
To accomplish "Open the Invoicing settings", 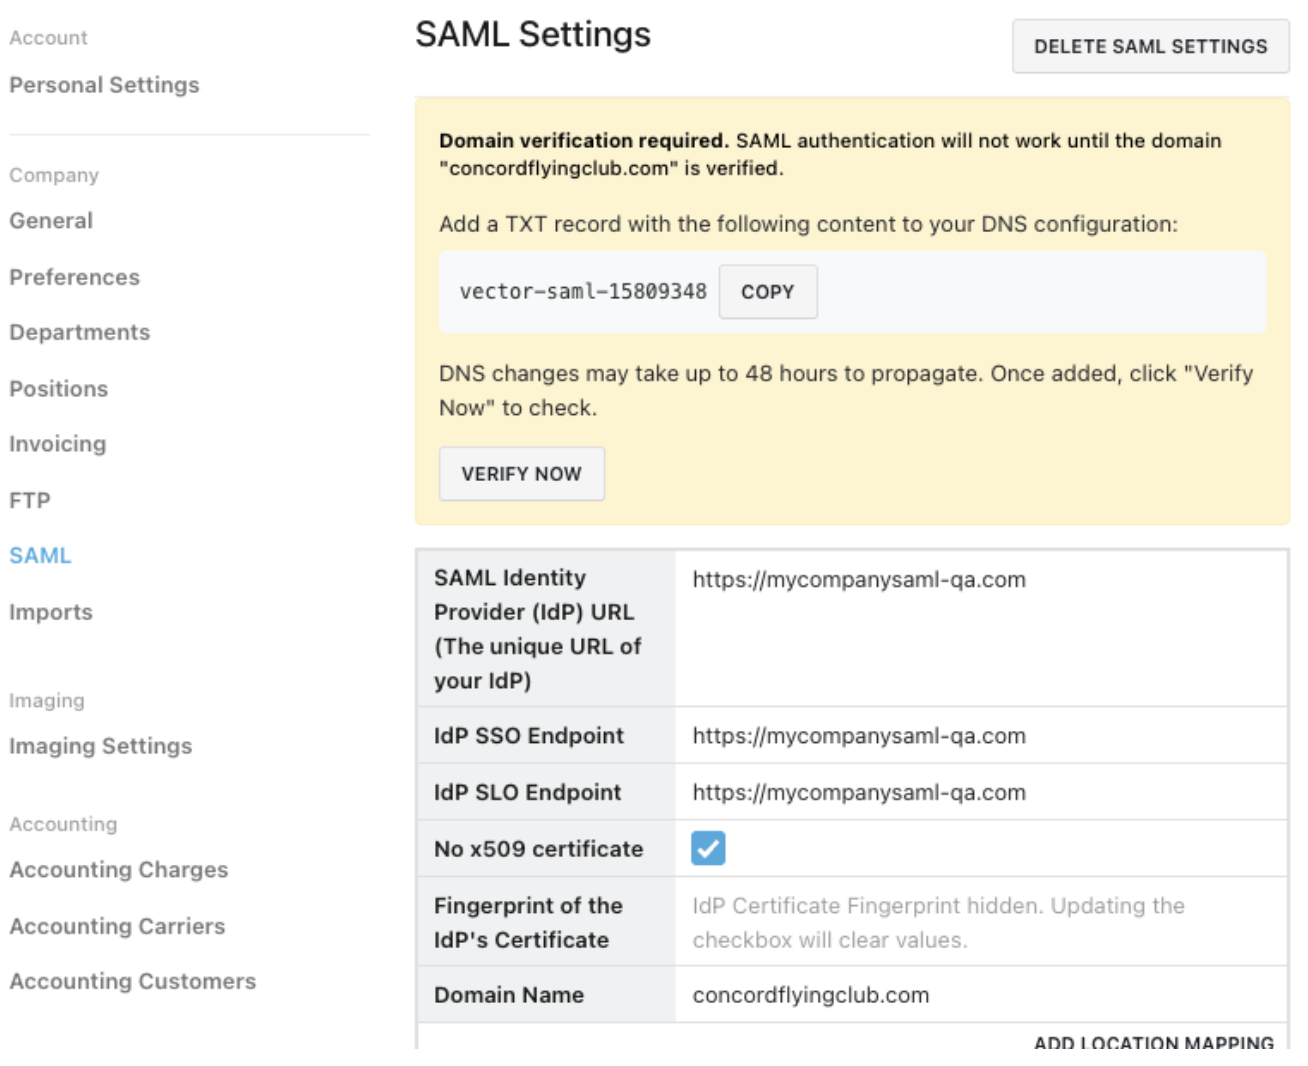I will tap(58, 443).
